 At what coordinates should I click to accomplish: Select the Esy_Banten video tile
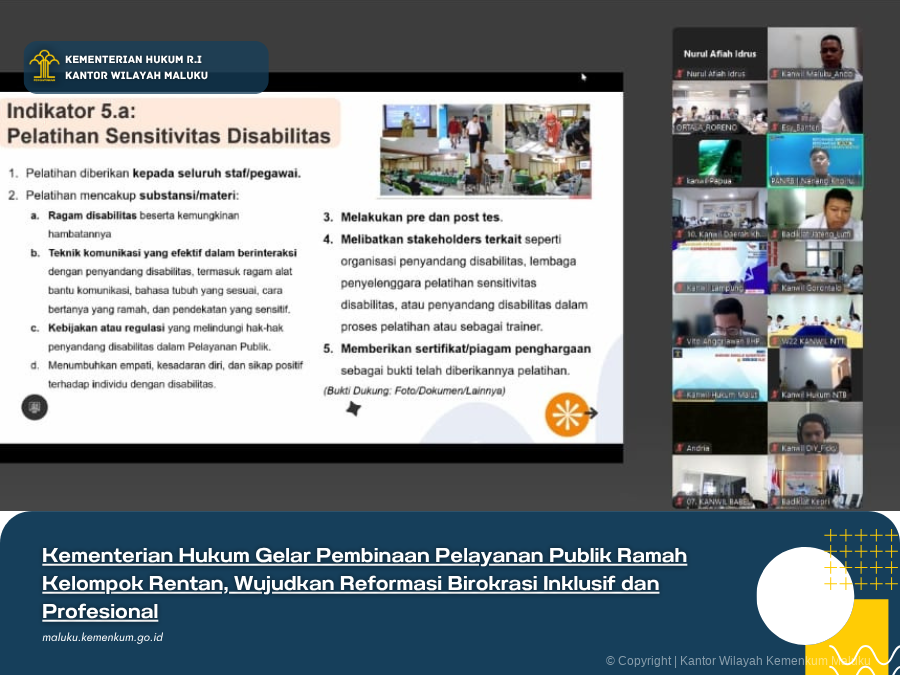click(815, 107)
